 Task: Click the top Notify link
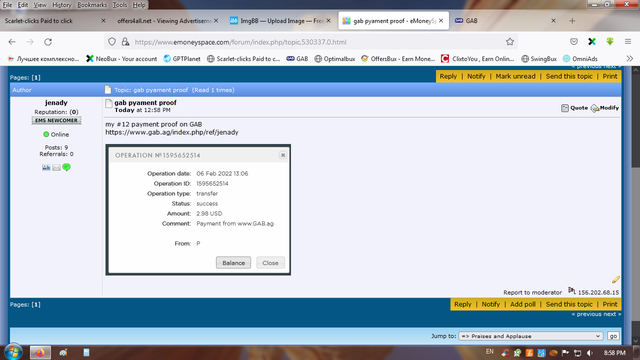pyautogui.click(x=476, y=76)
